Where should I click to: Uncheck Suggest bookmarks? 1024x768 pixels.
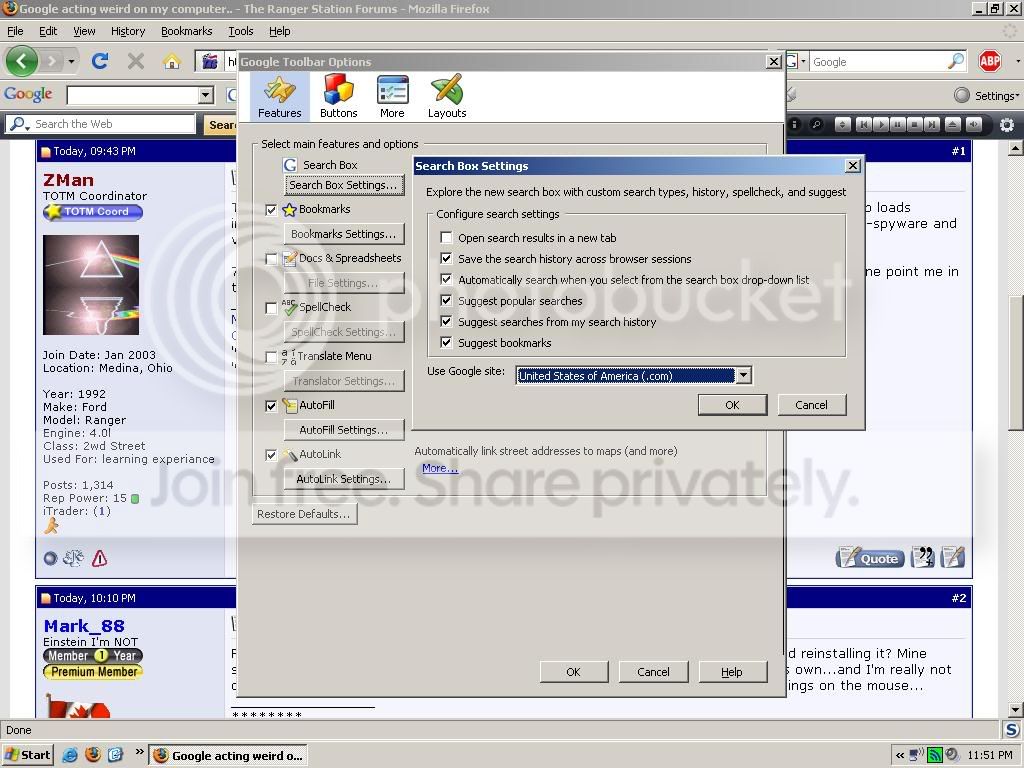point(446,342)
